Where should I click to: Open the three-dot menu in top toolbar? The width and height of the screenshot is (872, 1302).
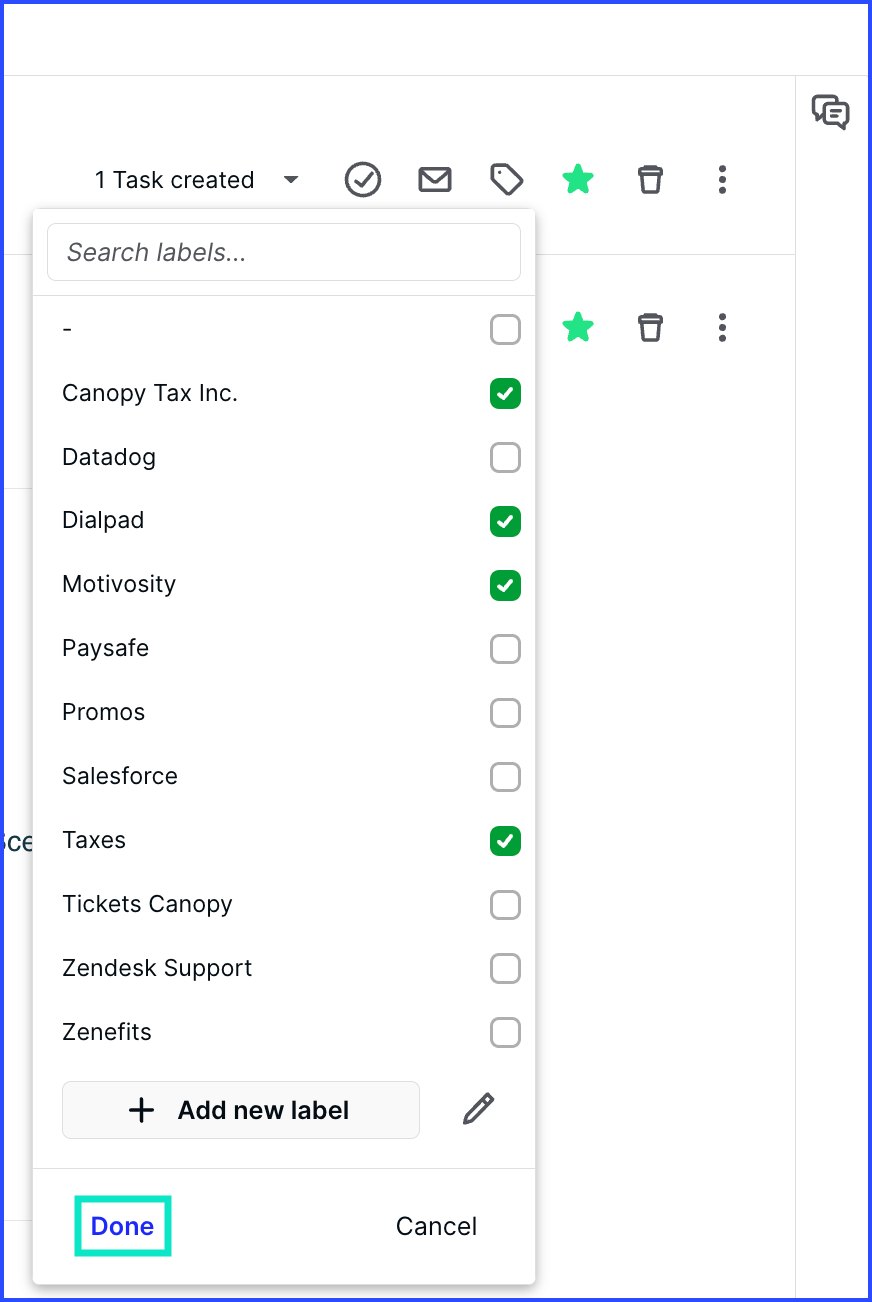(723, 180)
